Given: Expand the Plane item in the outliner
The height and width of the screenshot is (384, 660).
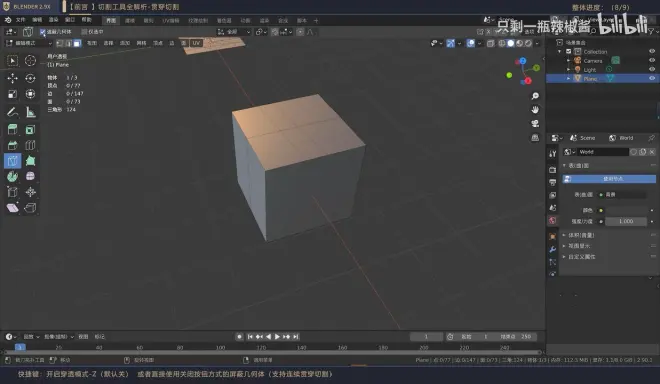Looking at the screenshot, I should [x=568, y=79].
